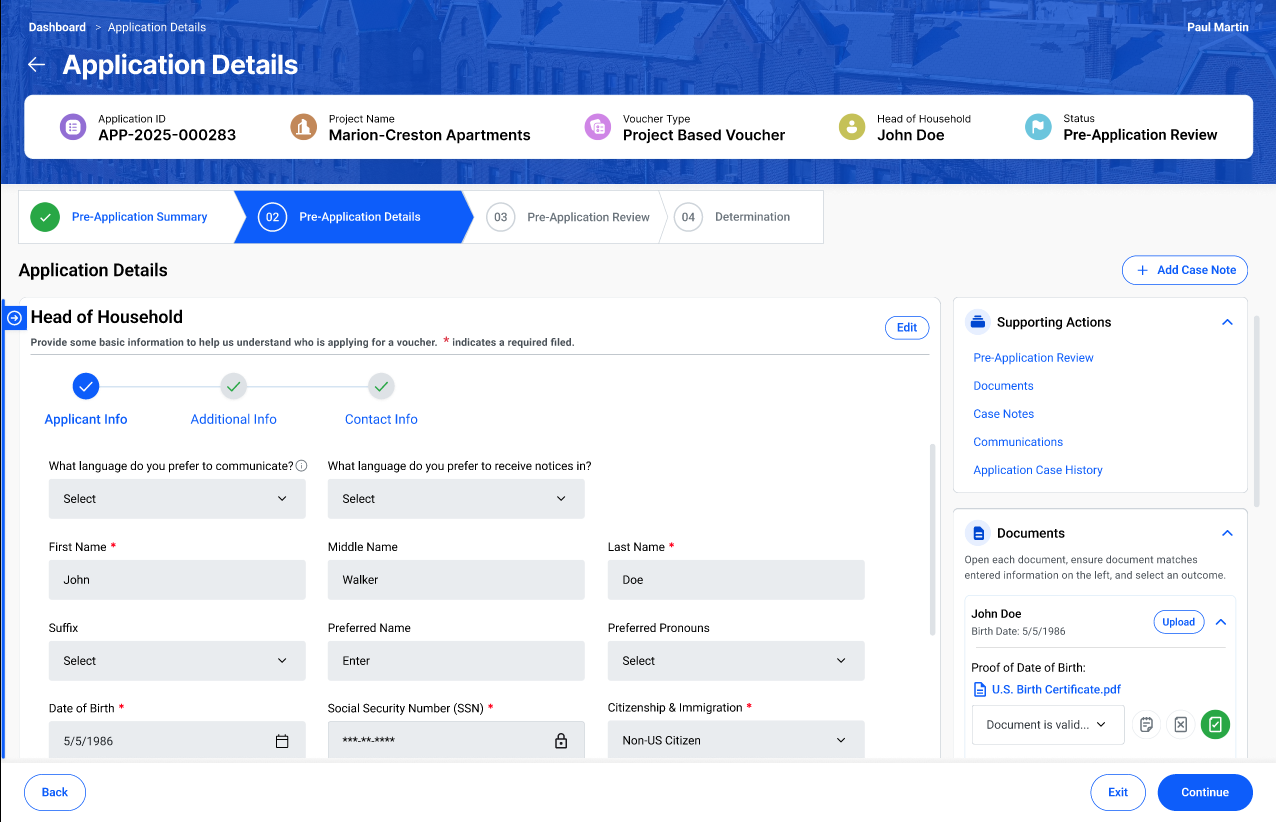The image size is (1276, 822).
Task: Click the Add Case Note button
Action: [x=1185, y=270]
